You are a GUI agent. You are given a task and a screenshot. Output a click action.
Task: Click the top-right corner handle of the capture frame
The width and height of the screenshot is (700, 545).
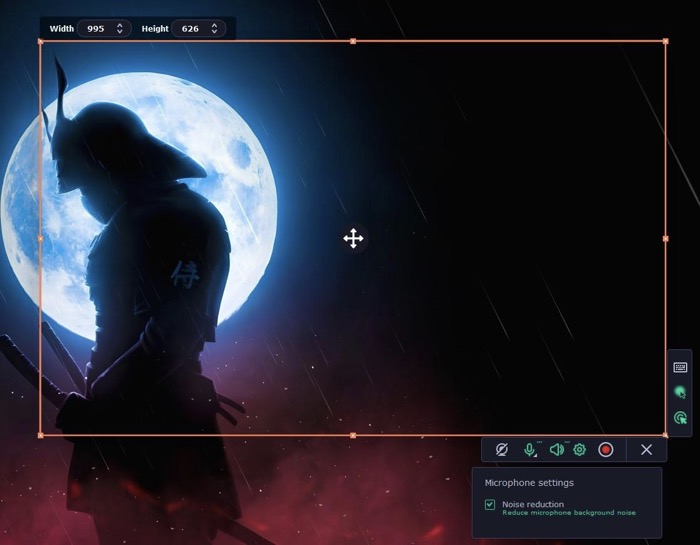(666, 42)
